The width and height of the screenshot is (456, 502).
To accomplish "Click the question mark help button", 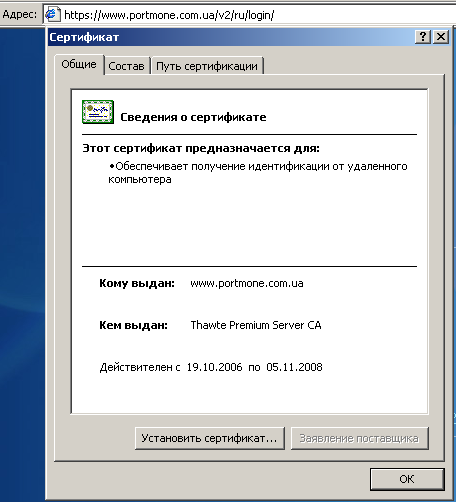I will click(x=423, y=36).
